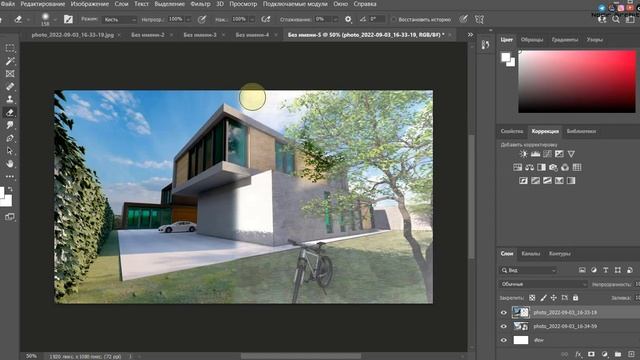
Task: Click the symmetry butterfly icon
Action: click(479, 19)
